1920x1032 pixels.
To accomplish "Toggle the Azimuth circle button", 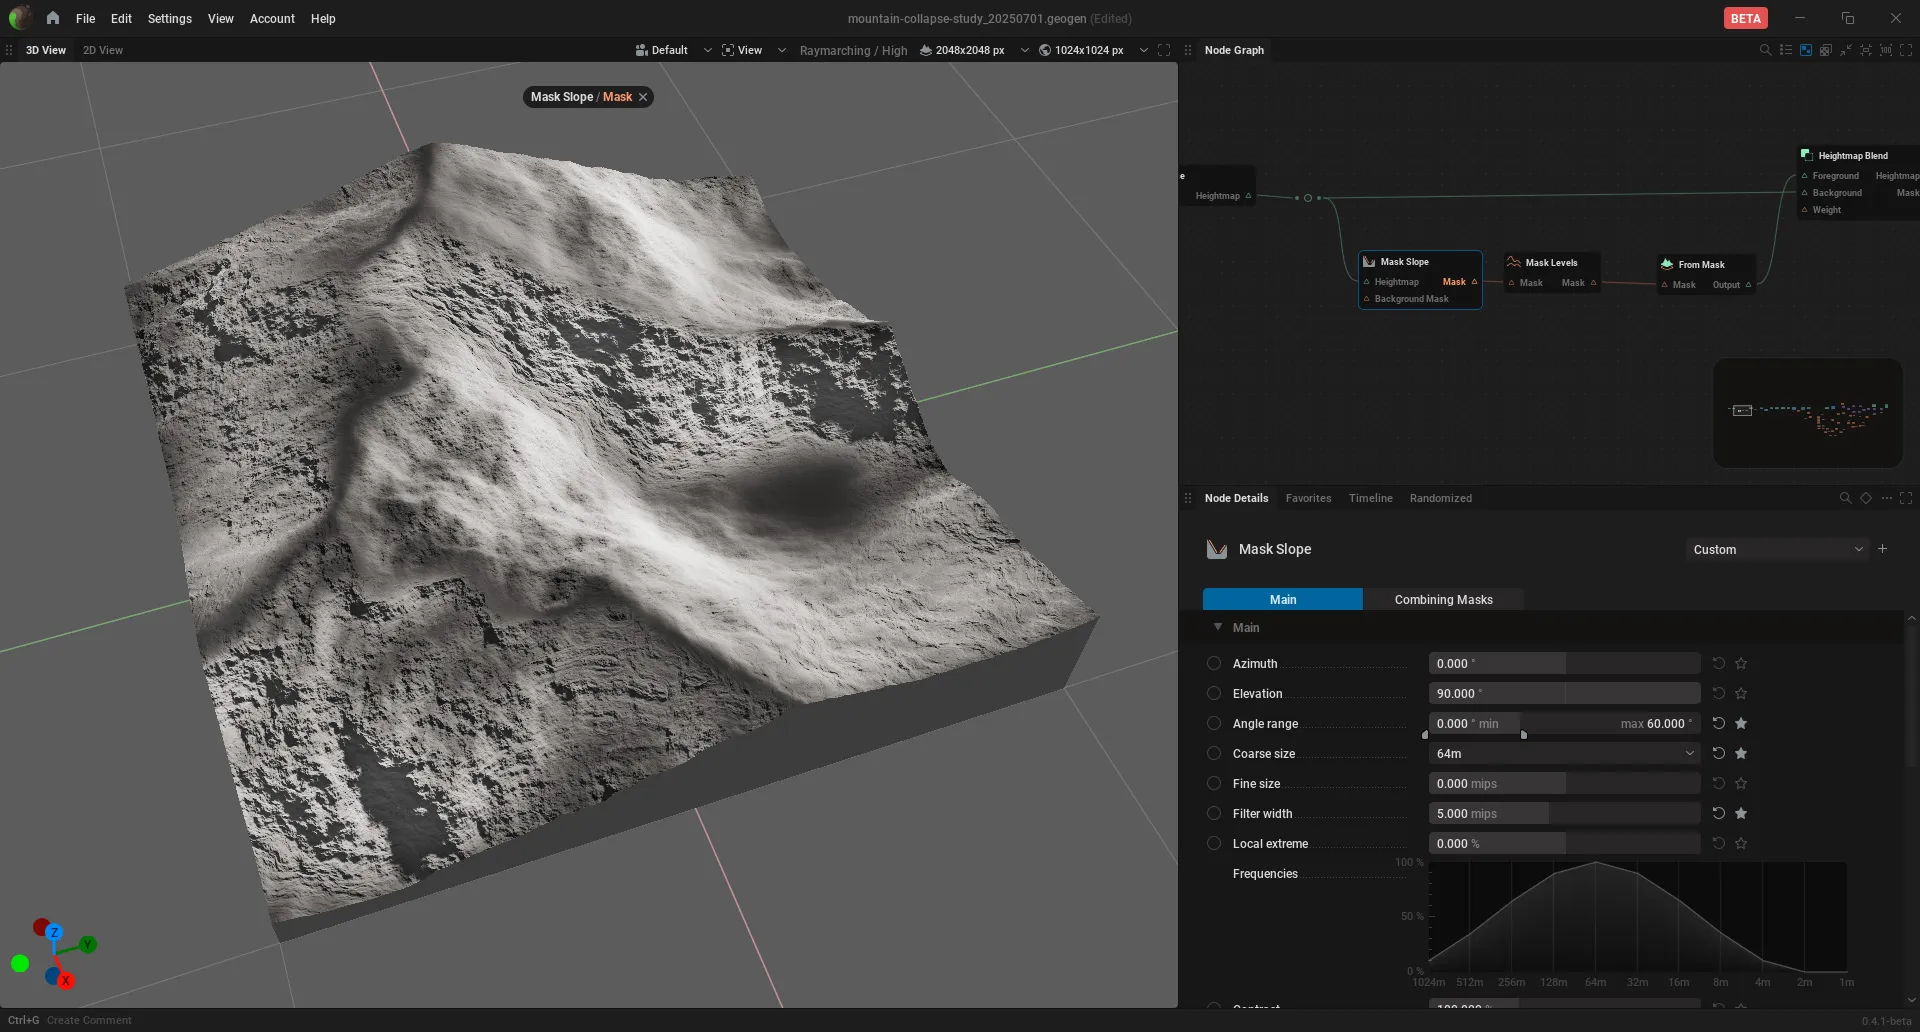I will (x=1214, y=663).
